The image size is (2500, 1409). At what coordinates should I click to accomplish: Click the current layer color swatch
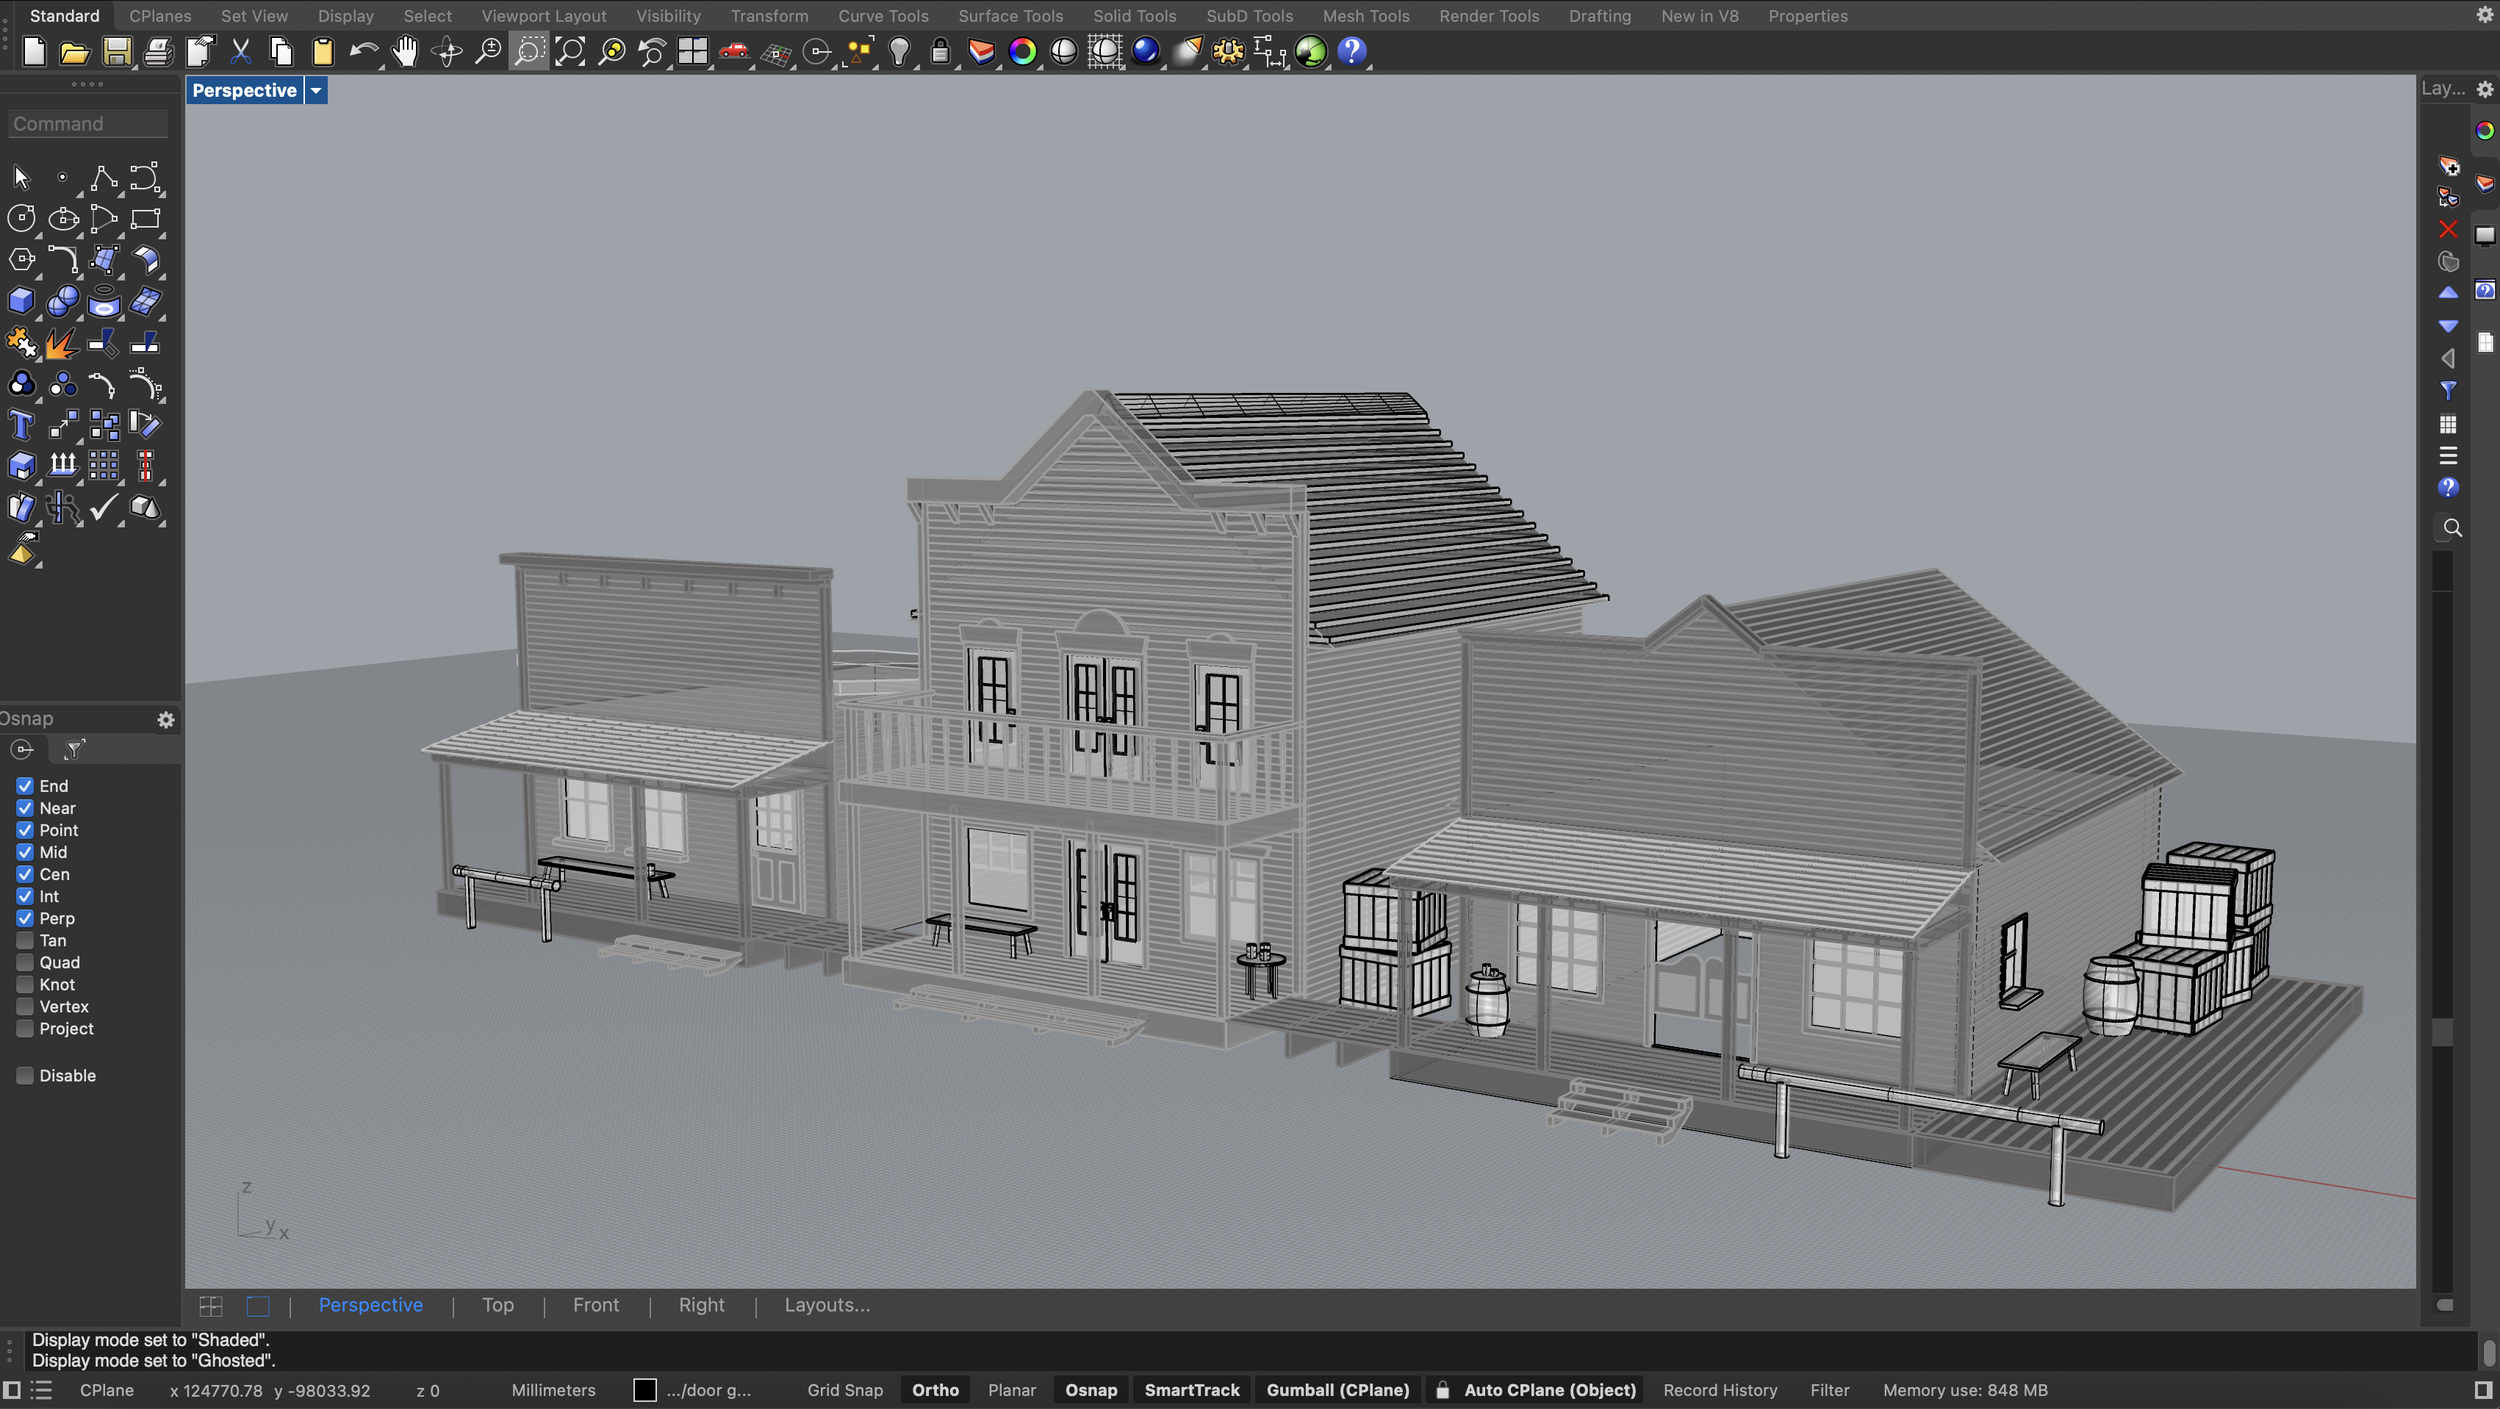(645, 1390)
